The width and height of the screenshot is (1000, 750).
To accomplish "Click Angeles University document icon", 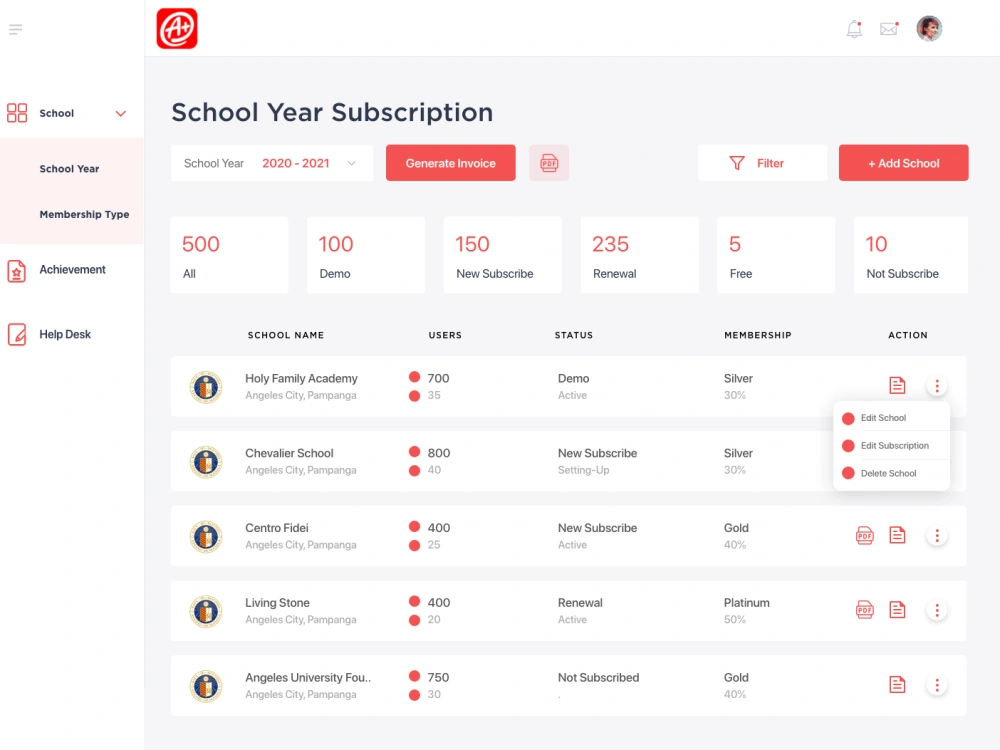I will (x=897, y=684).
